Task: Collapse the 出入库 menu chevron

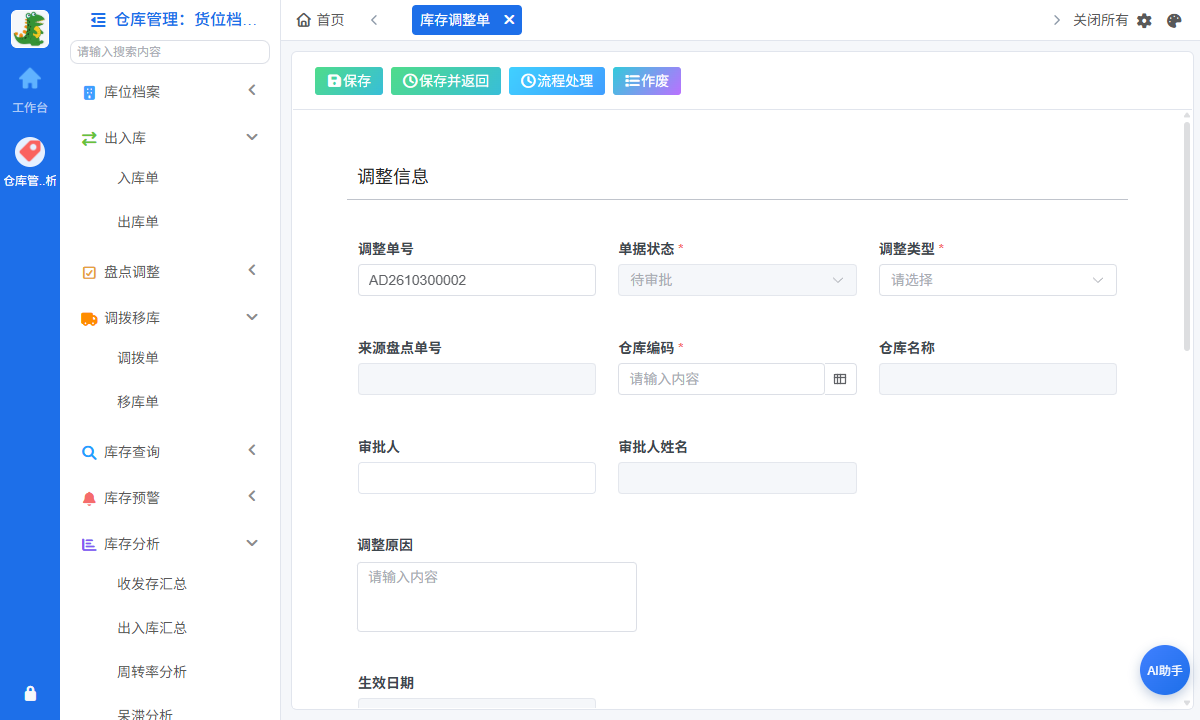Action: pos(252,137)
